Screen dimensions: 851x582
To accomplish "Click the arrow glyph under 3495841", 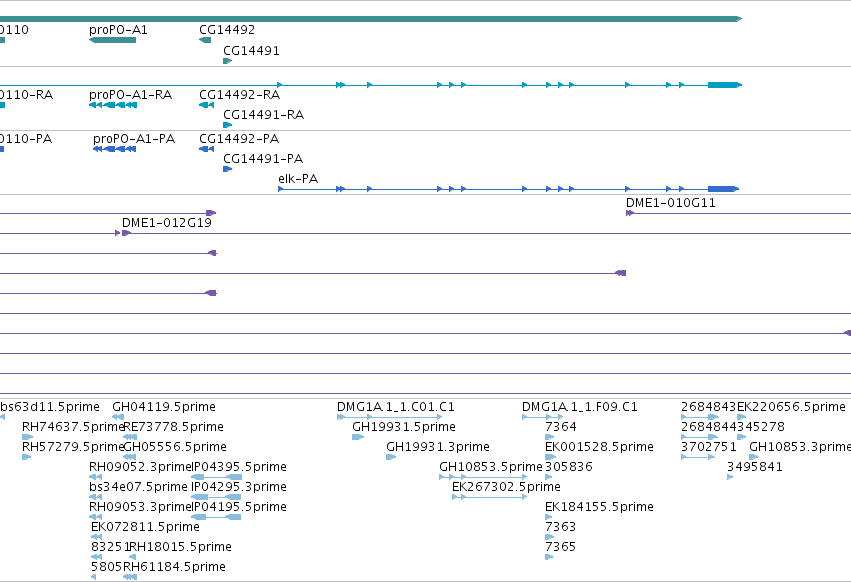I will pyautogui.click(x=730, y=477).
